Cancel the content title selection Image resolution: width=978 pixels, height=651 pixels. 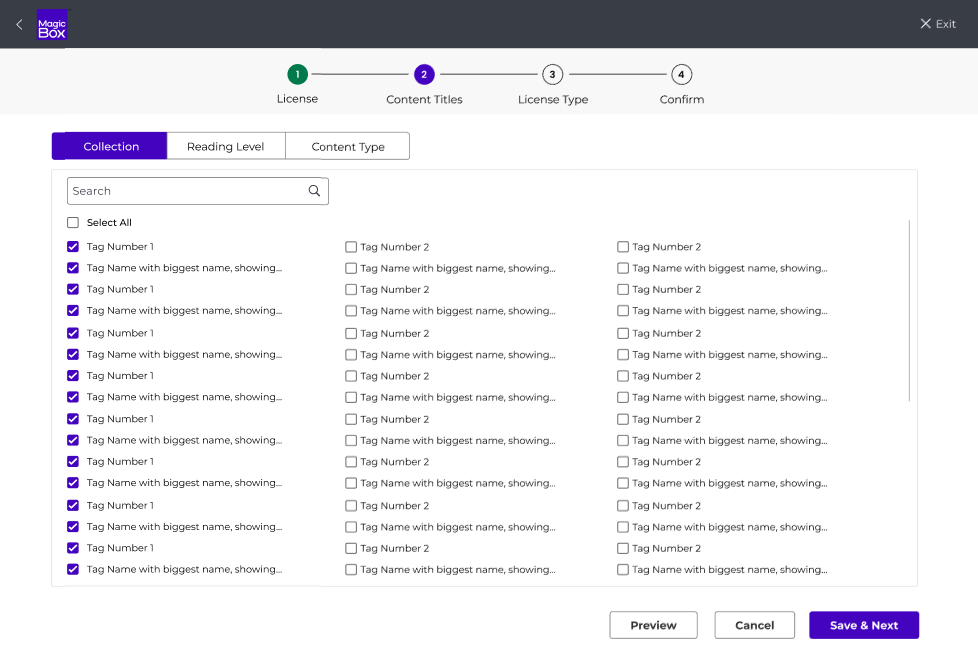(x=754, y=625)
